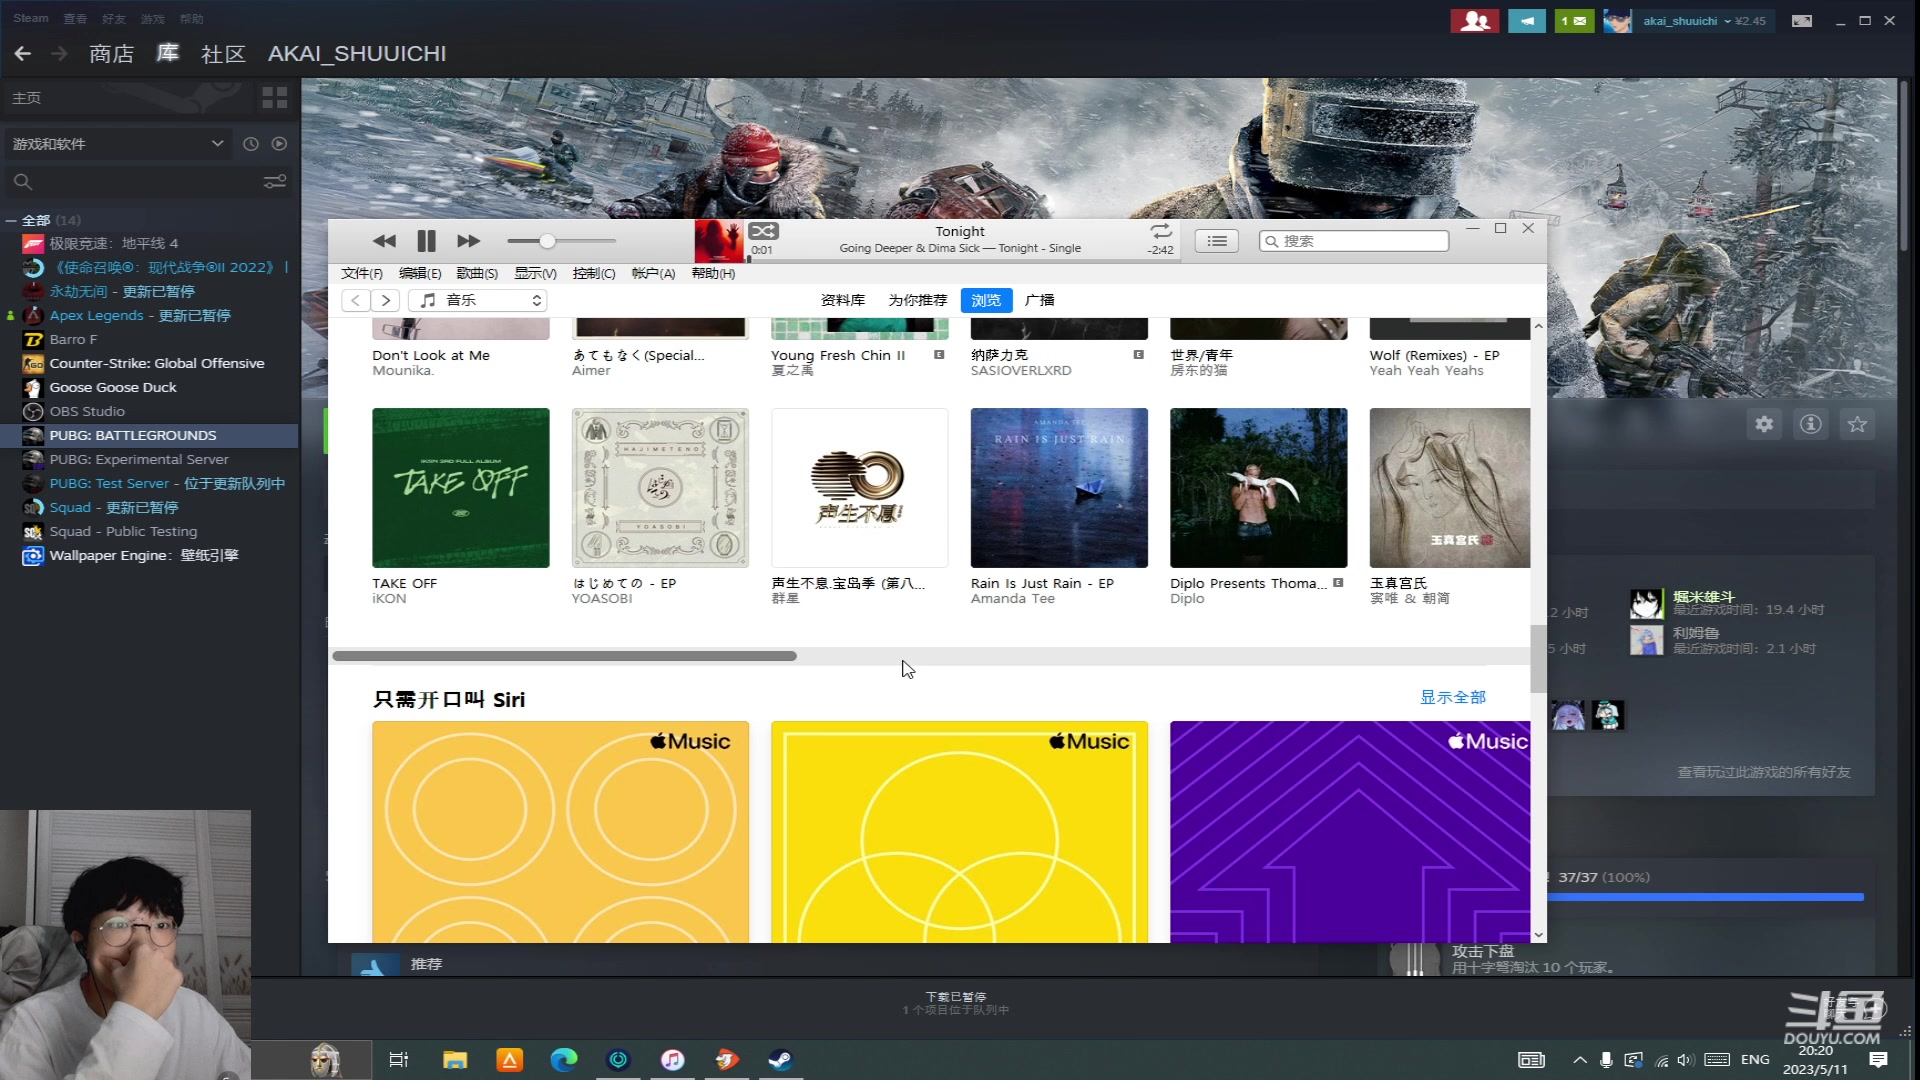Open the Rain Is Just Rain EP cover
This screenshot has height=1080, width=1920.
point(1059,488)
